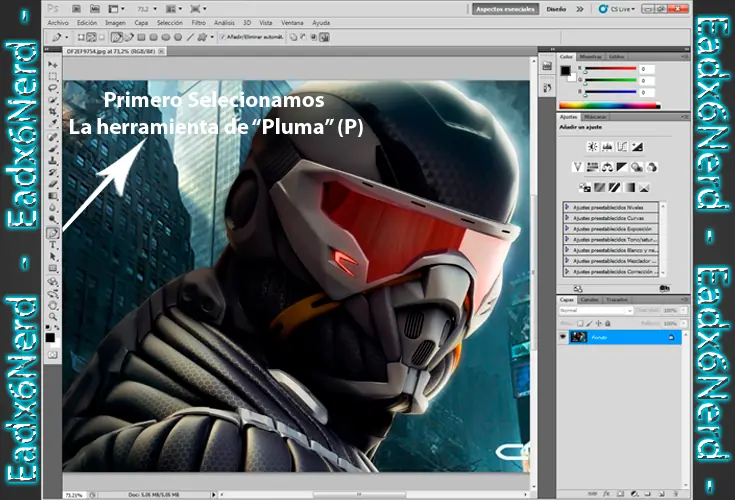Select the Quick Selection tool
This screenshot has height=500, width=735.
point(52,99)
